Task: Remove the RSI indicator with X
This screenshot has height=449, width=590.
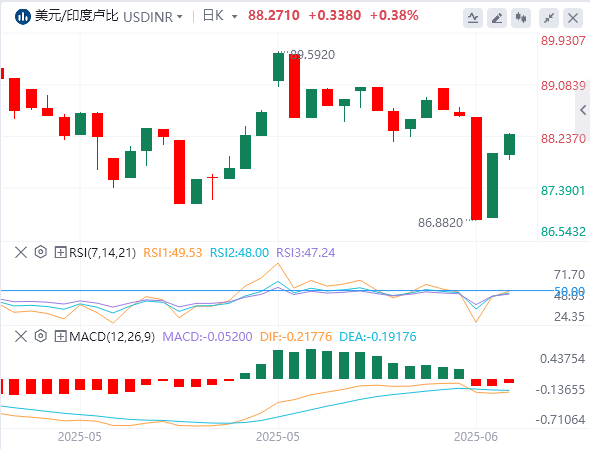Action: point(21,252)
